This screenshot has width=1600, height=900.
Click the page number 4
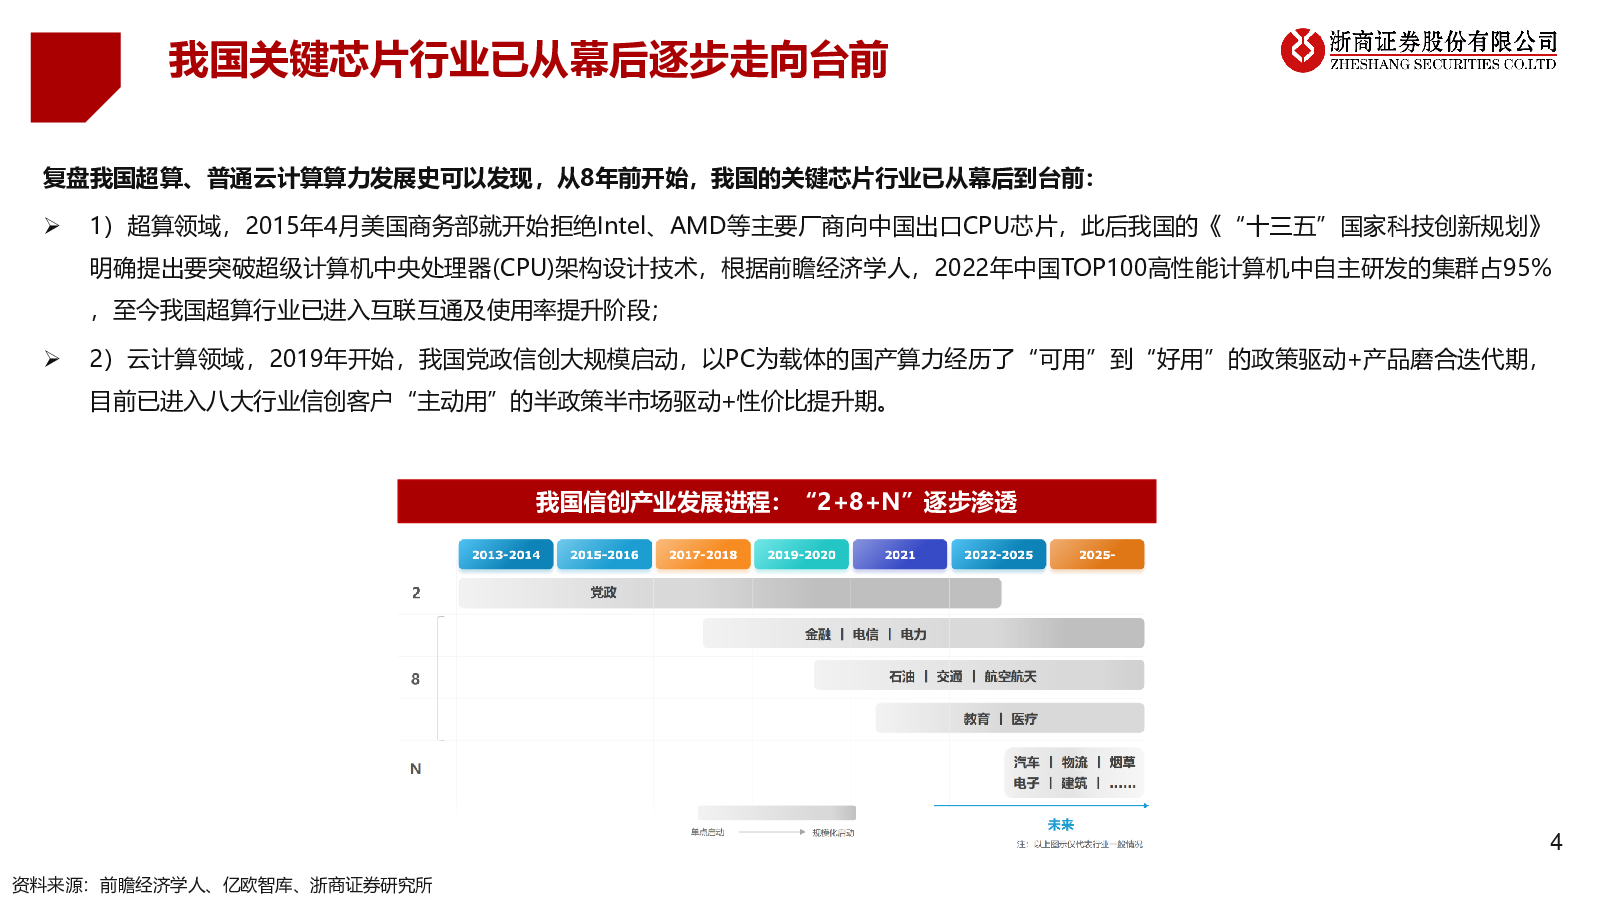(x=1555, y=842)
